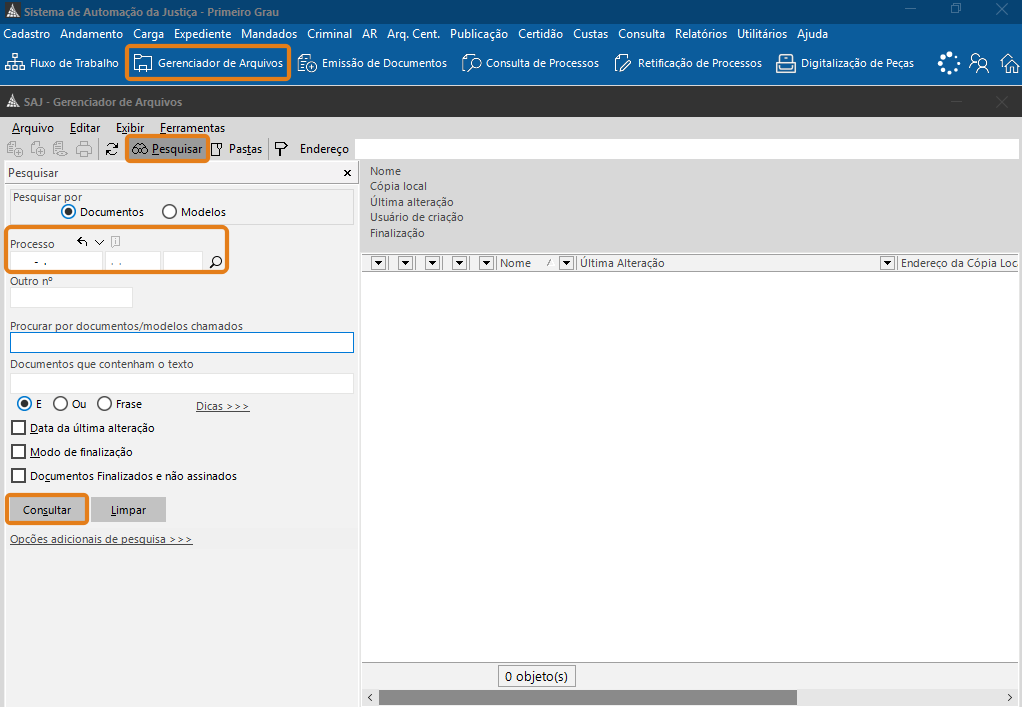Choose the Ou search operator
The width and height of the screenshot is (1022, 707).
[61, 404]
